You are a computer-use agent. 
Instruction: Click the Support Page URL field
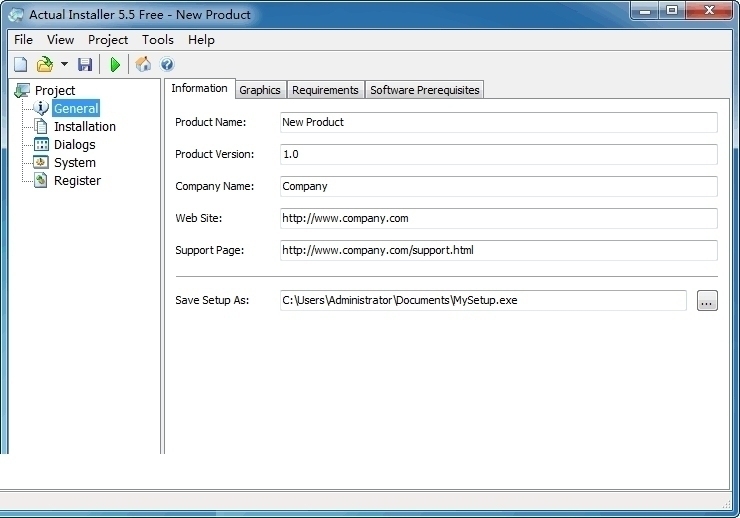tap(498, 250)
